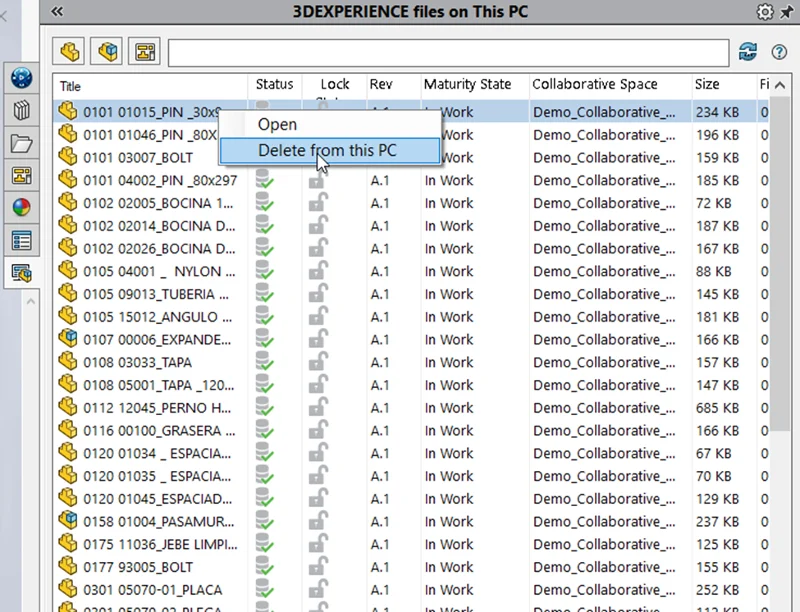Collapse the panel with double-chevron arrow
Viewport: 800px width, 612px height.
pyautogui.click(x=57, y=11)
